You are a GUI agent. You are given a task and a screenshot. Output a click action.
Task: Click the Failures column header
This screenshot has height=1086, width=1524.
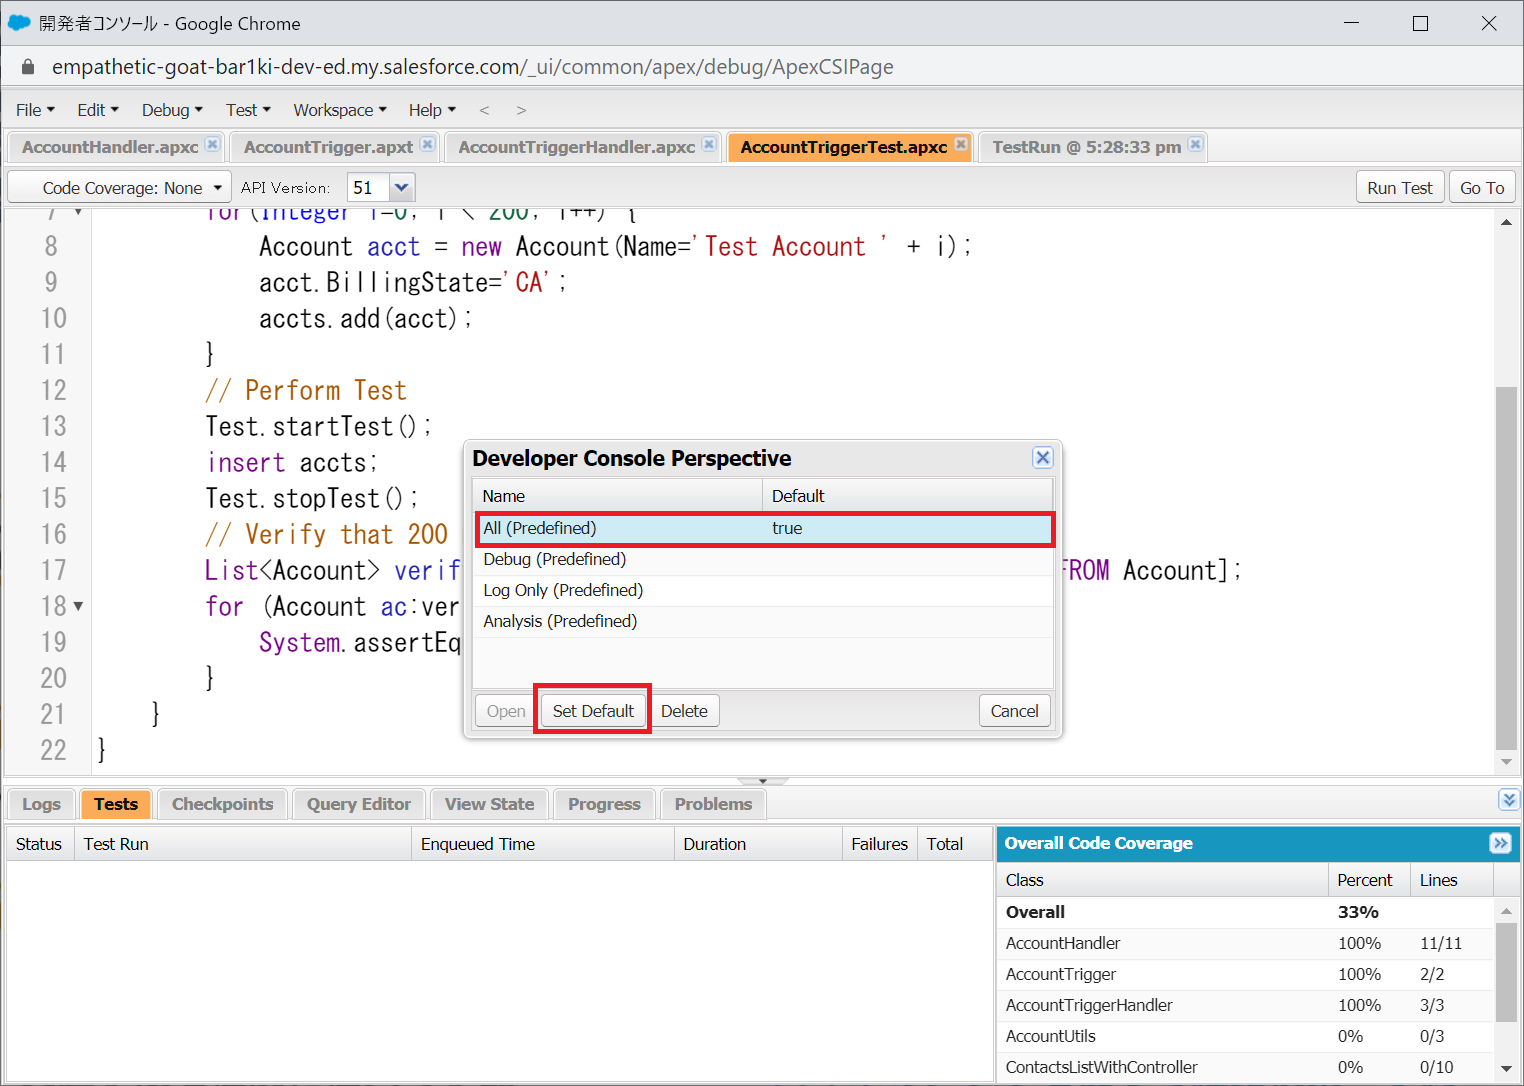(x=880, y=844)
